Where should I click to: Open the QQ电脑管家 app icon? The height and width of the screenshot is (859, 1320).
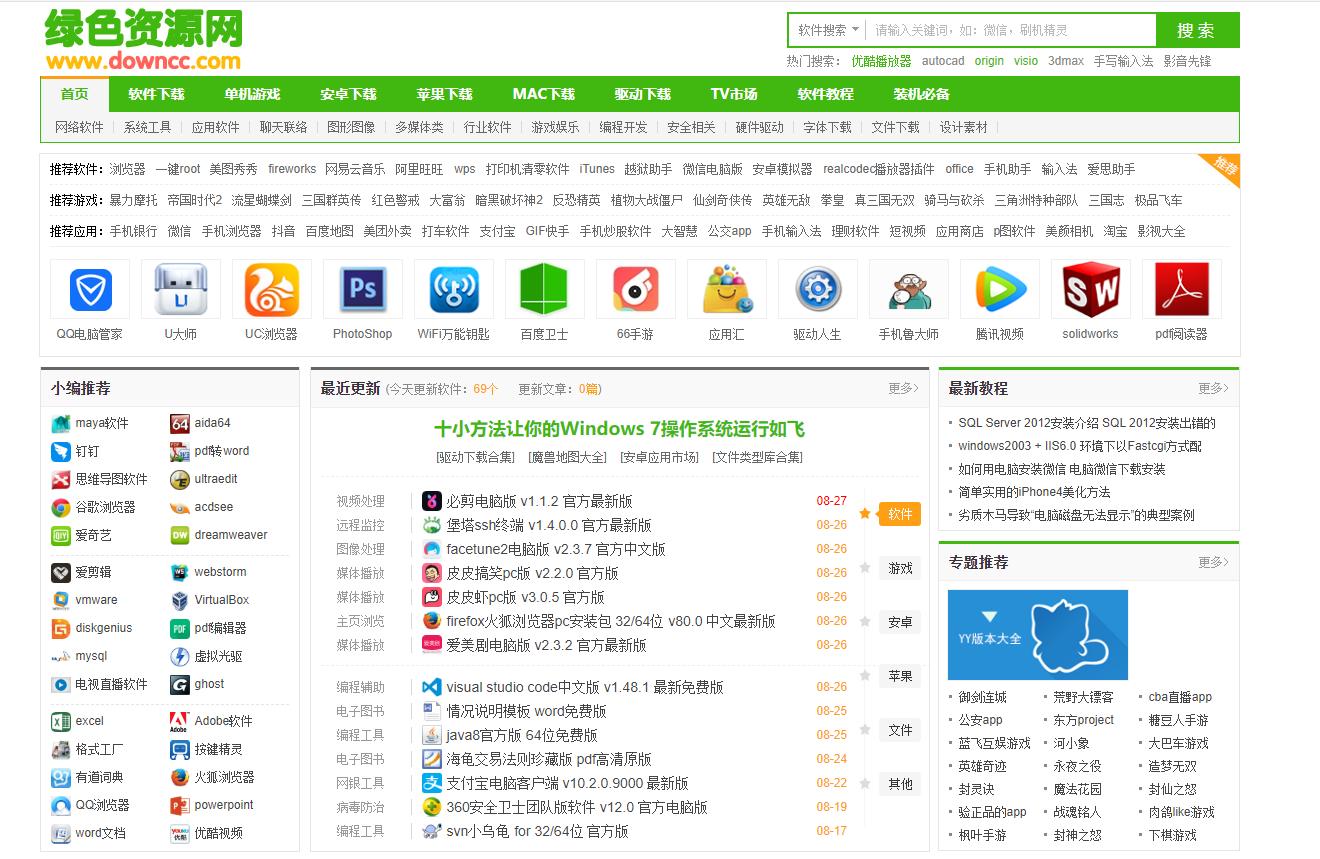click(90, 290)
